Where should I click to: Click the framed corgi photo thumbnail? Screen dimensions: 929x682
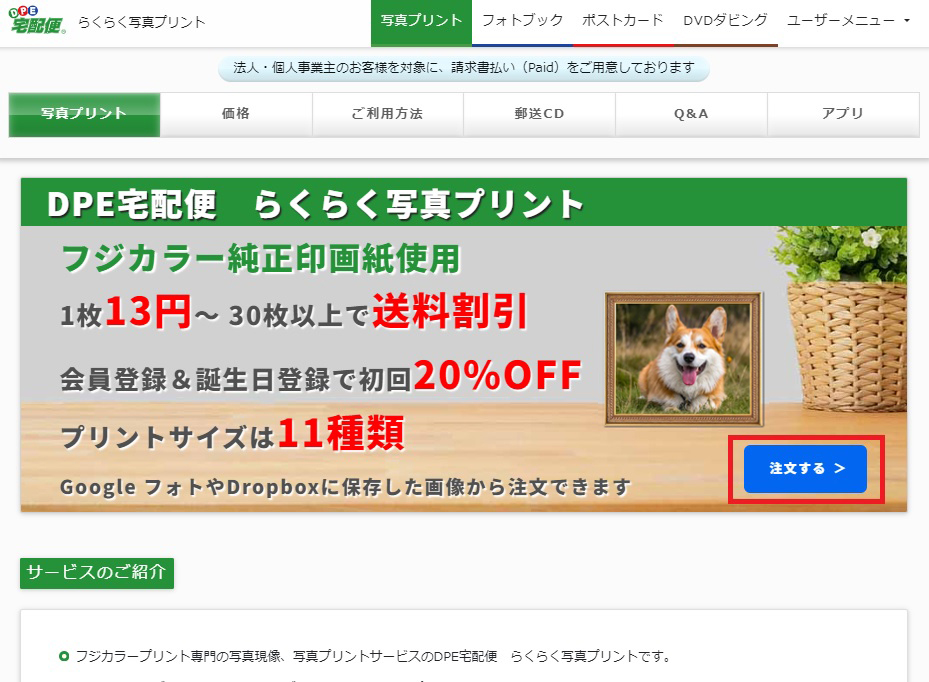tap(684, 359)
